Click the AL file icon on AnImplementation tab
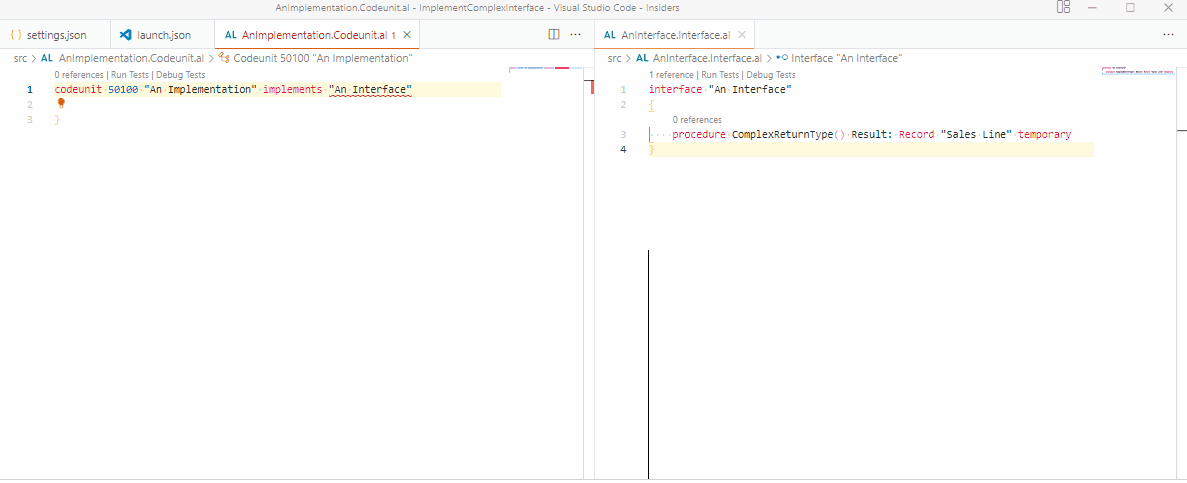 (231, 36)
